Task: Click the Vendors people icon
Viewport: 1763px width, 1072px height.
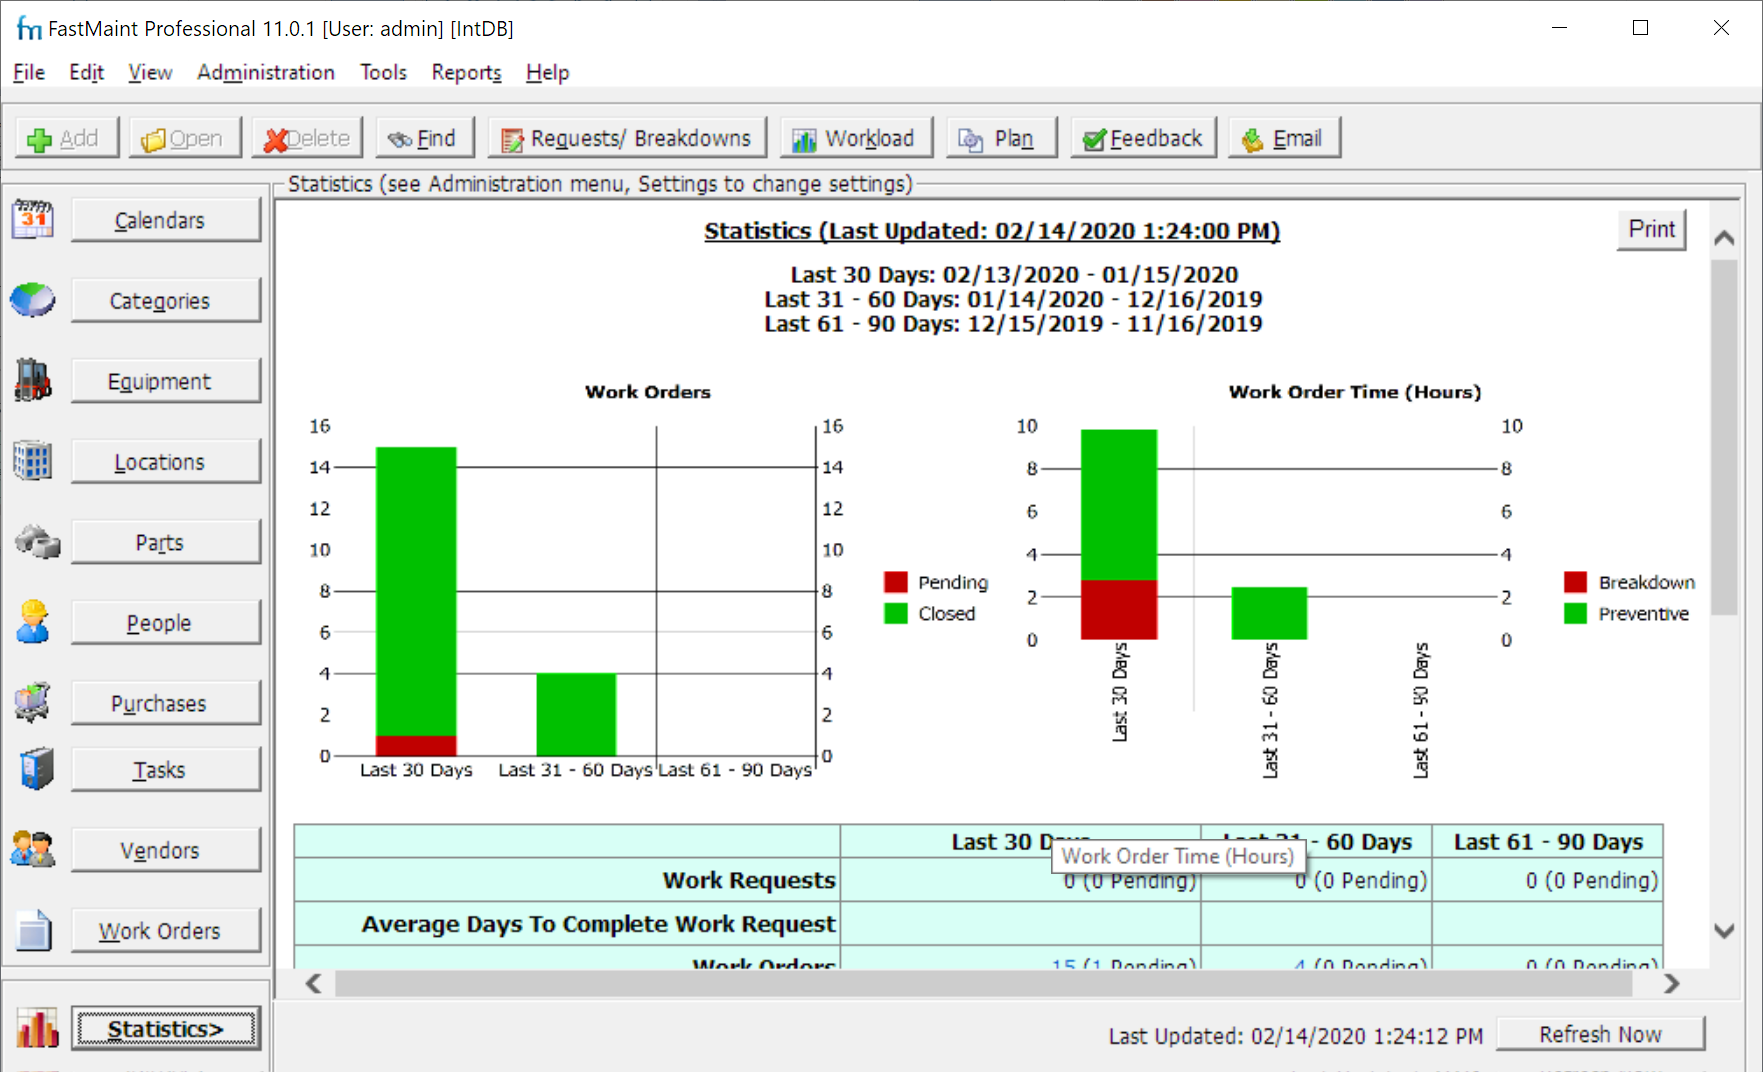Action: point(33,850)
